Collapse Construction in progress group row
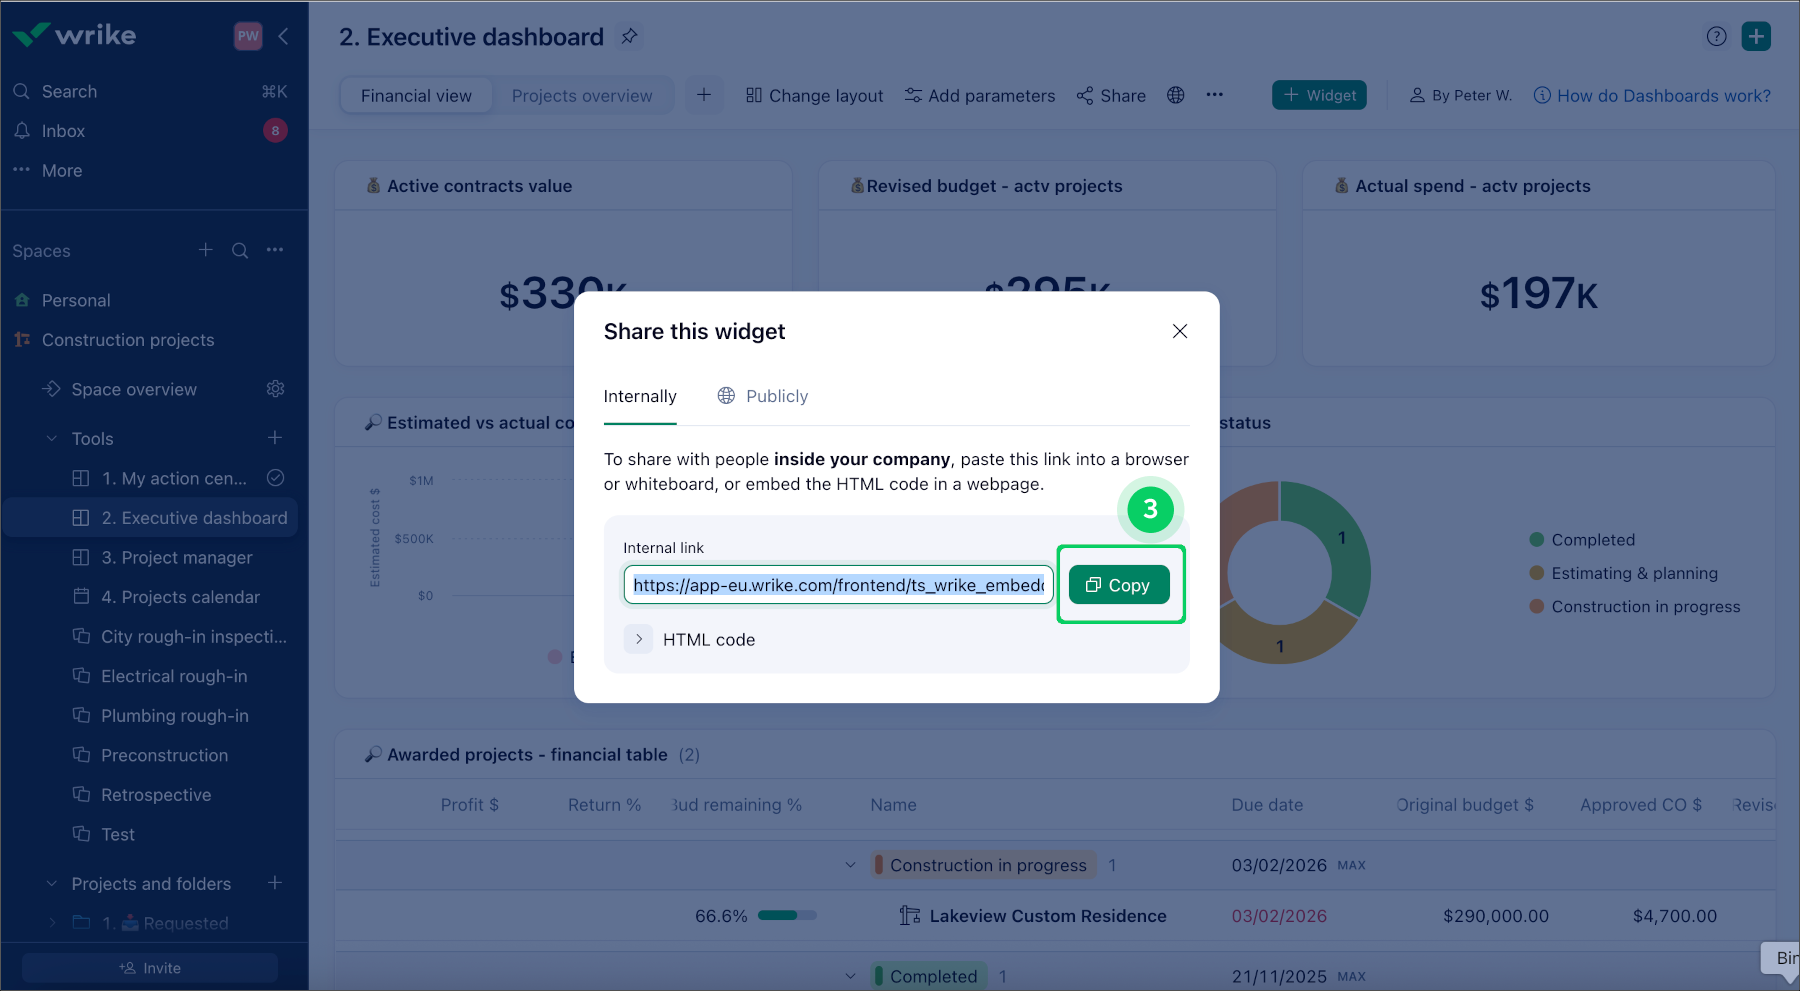Viewport: 1800px width, 991px height. click(850, 865)
